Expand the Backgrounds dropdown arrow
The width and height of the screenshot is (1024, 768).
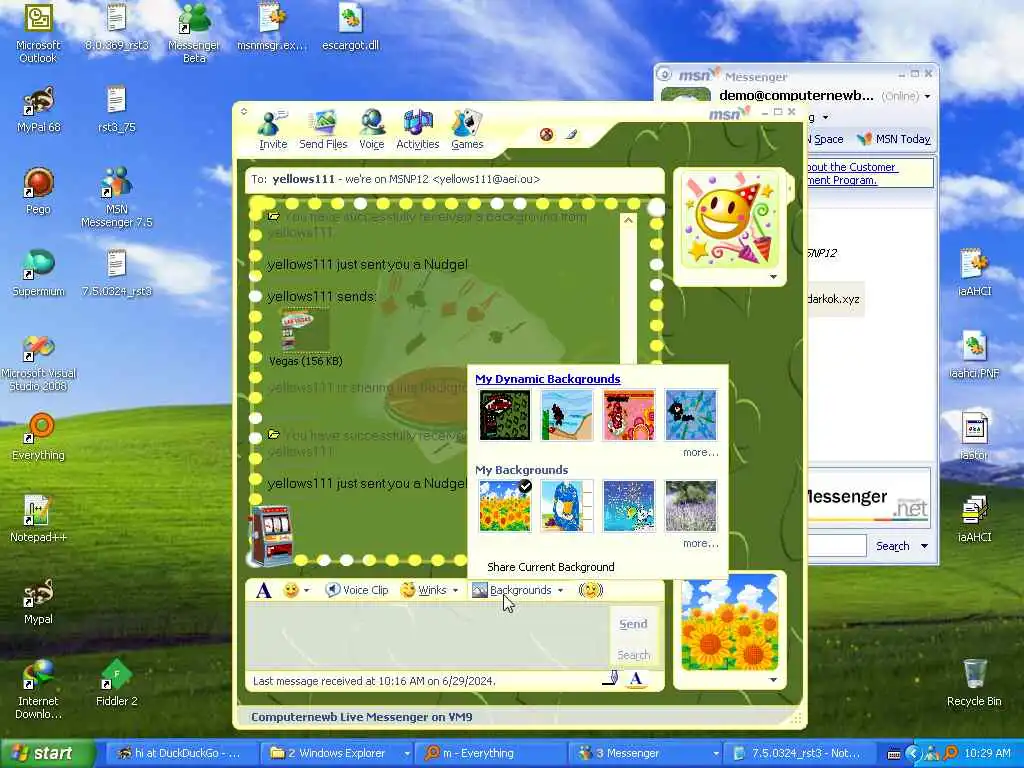560,590
